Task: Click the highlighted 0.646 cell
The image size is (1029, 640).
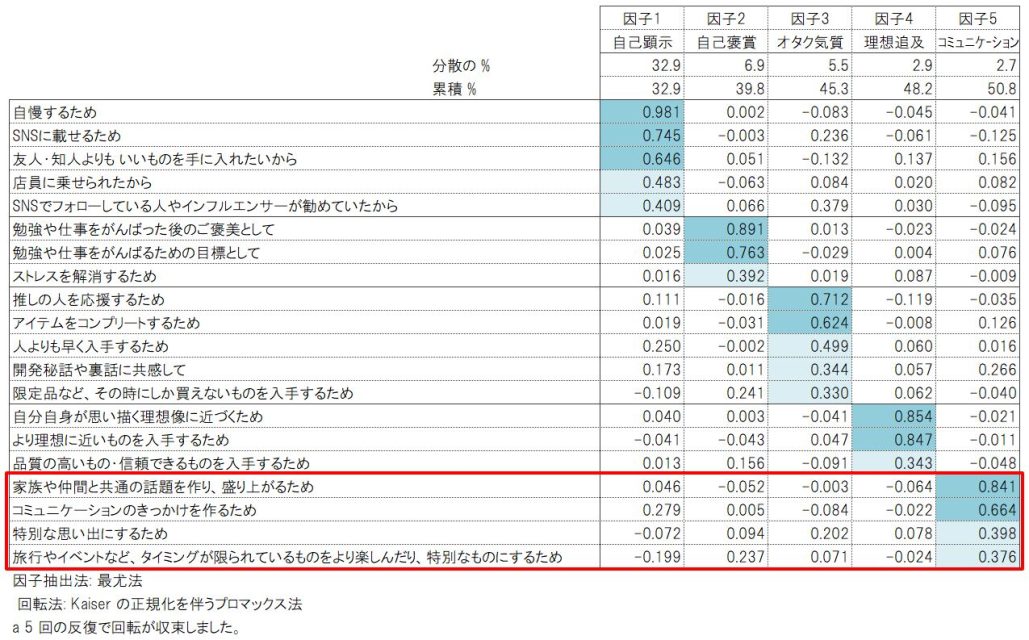Action: [642, 159]
